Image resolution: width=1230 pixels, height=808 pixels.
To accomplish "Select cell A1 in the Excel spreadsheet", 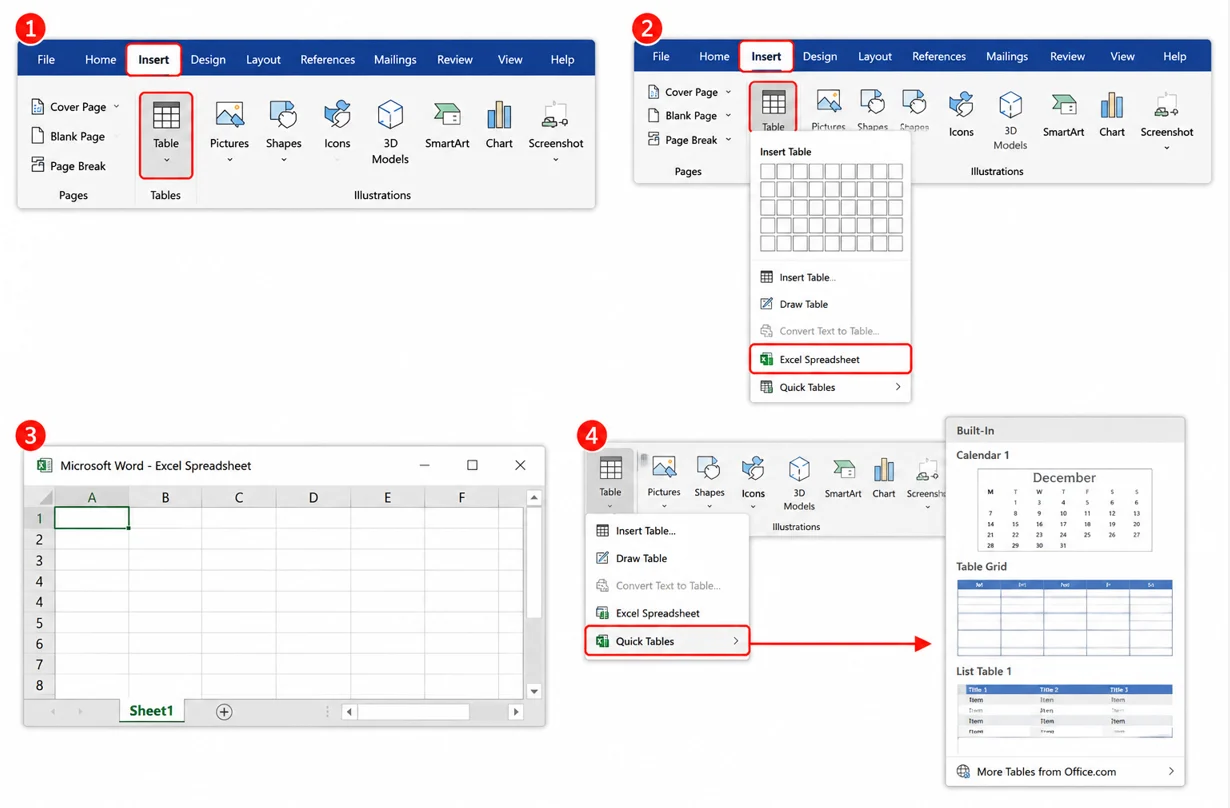I will (91, 518).
